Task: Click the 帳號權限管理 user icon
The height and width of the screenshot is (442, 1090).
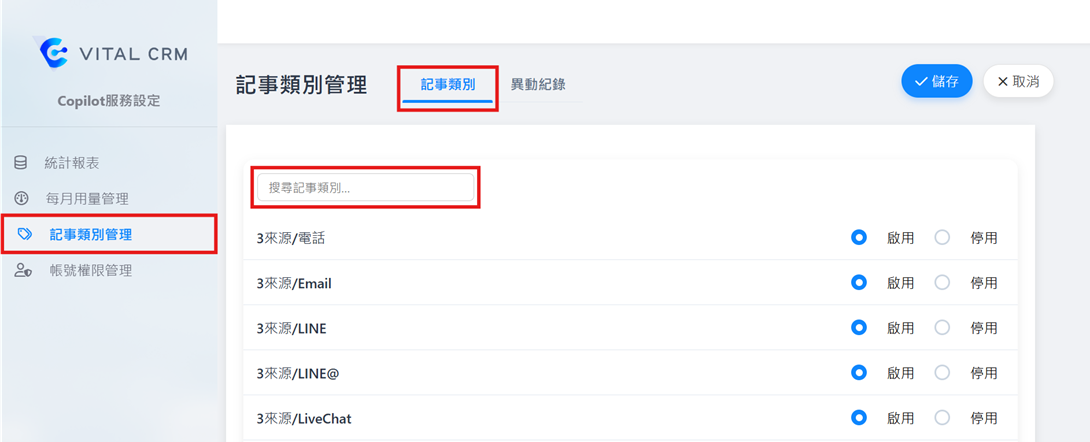Action: tap(22, 271)
